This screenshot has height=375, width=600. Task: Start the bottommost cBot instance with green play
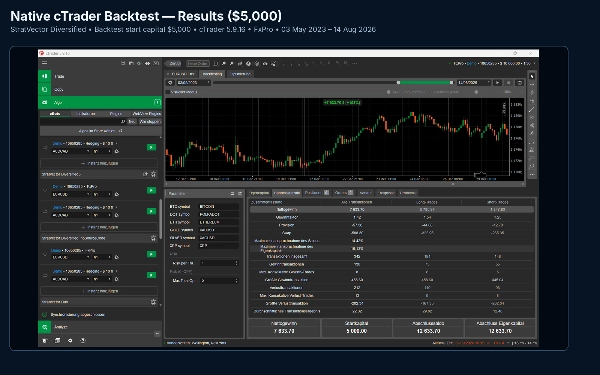[152, 275]
